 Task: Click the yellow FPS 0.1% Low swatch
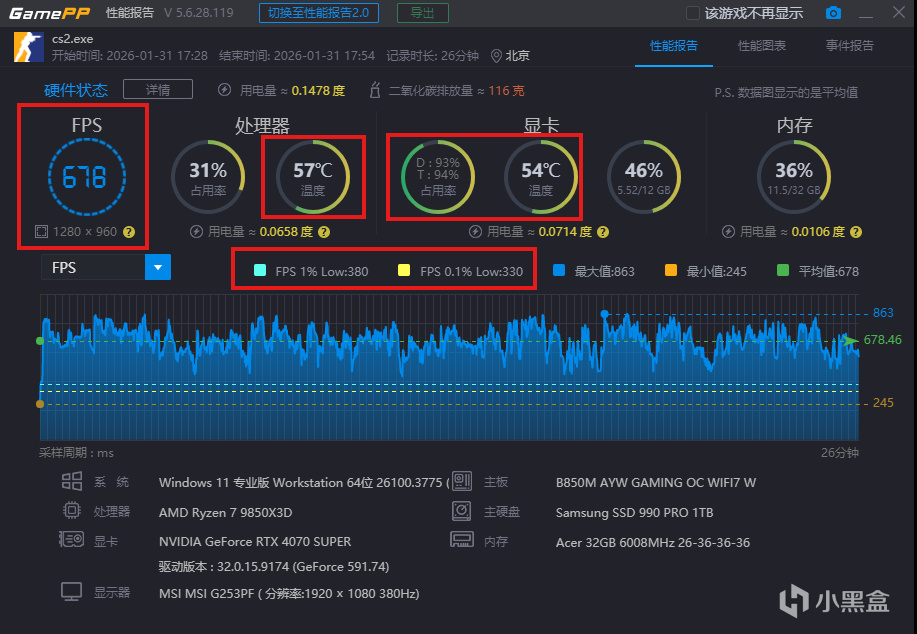pos(404,270)
